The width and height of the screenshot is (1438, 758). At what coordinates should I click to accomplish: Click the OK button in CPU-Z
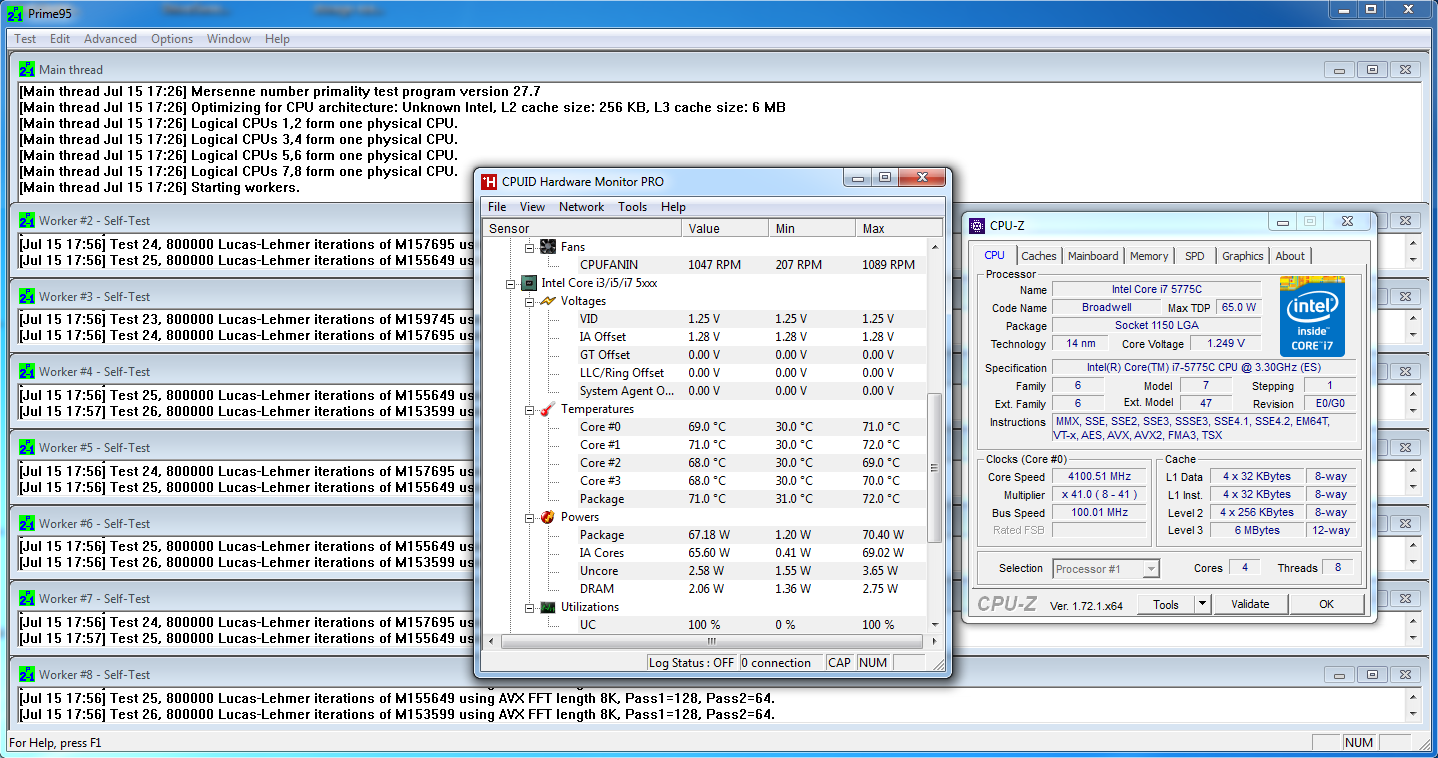[x=1326, y=604]
